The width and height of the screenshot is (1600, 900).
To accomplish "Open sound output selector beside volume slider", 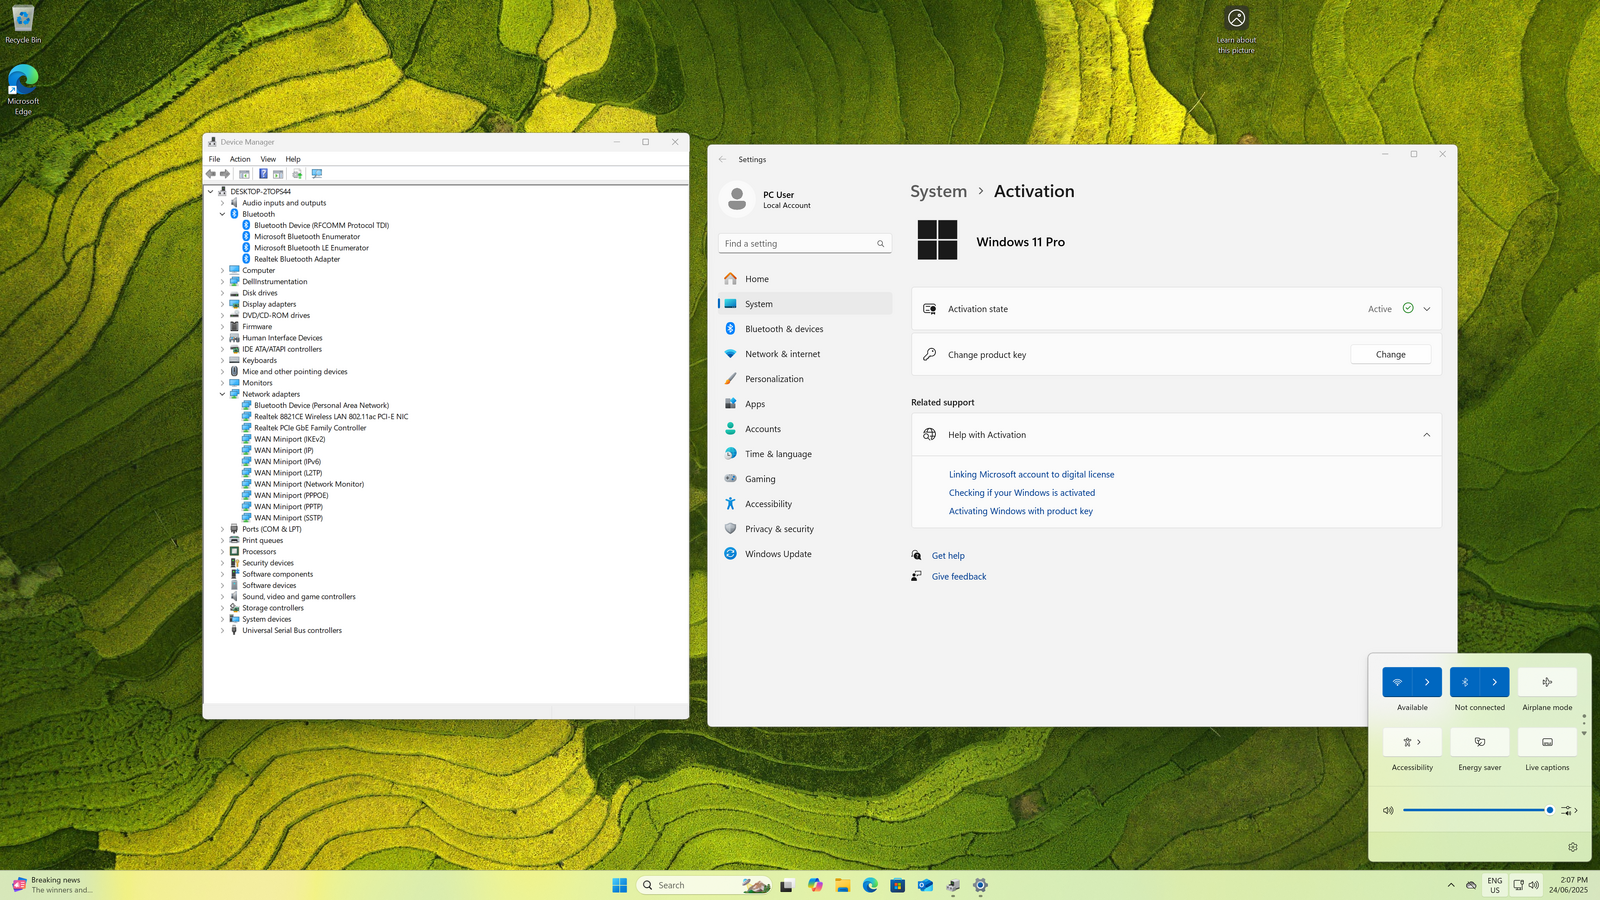I will coord(1569,810).
